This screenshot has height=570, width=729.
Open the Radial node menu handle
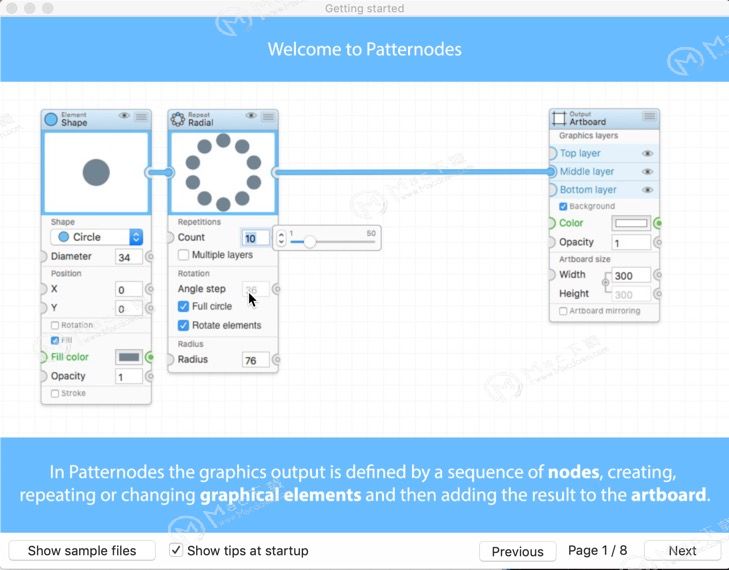coord(268,116)
